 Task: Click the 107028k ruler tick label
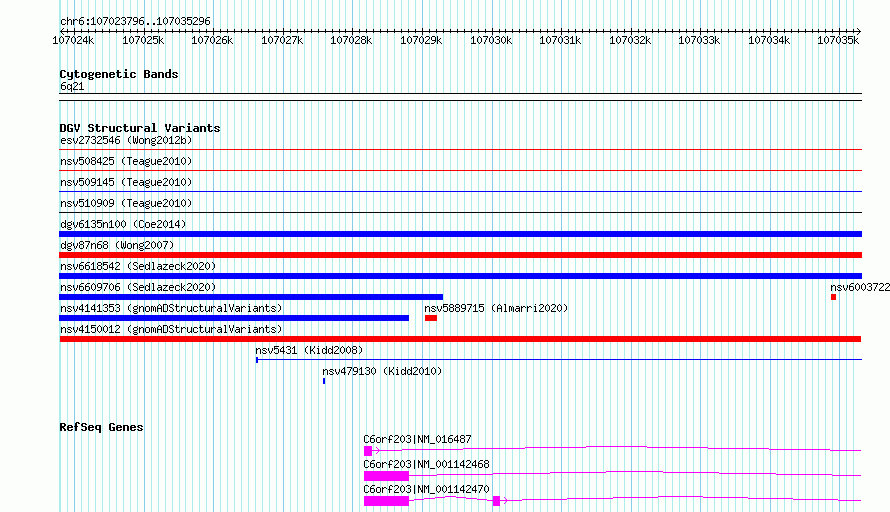pos(351,40)
